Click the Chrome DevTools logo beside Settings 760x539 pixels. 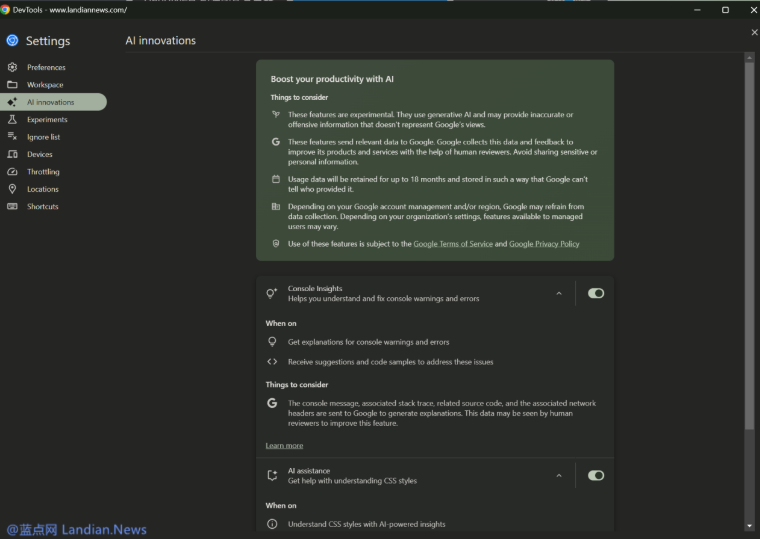tap(12, 41)
